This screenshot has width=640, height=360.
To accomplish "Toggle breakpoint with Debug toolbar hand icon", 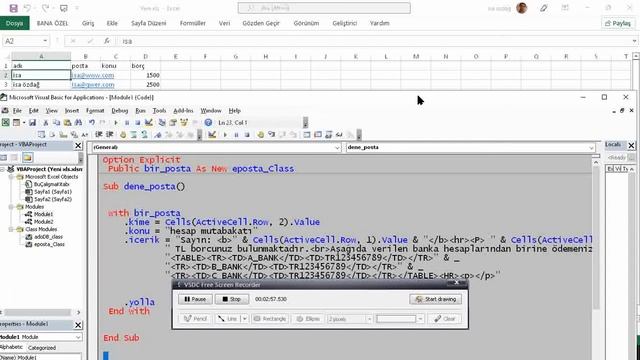I will [260, 134].
